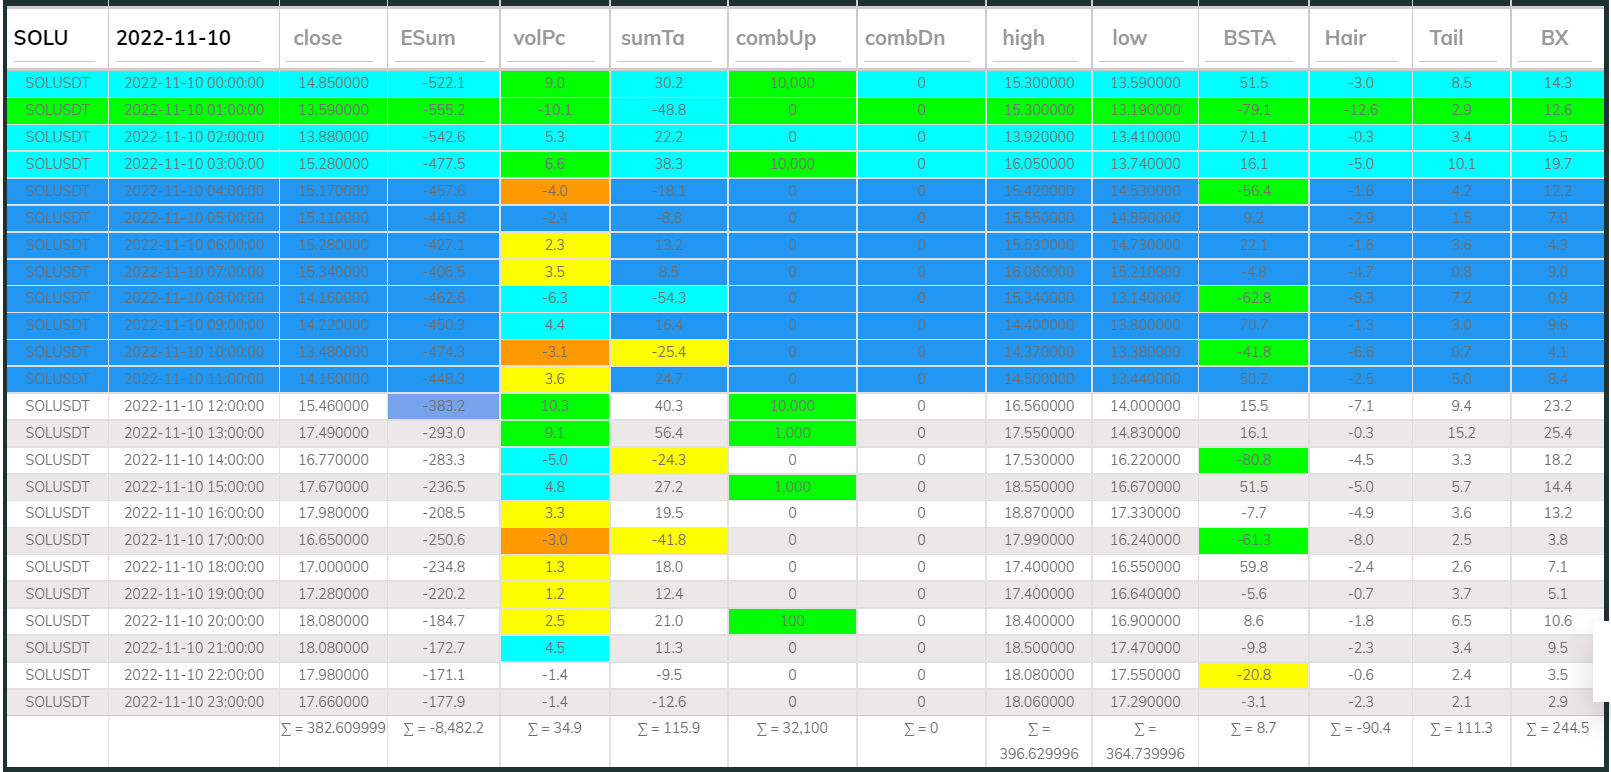The image size is (1611, 772).
Task: Click the high column header
Action: [1023, 38]
